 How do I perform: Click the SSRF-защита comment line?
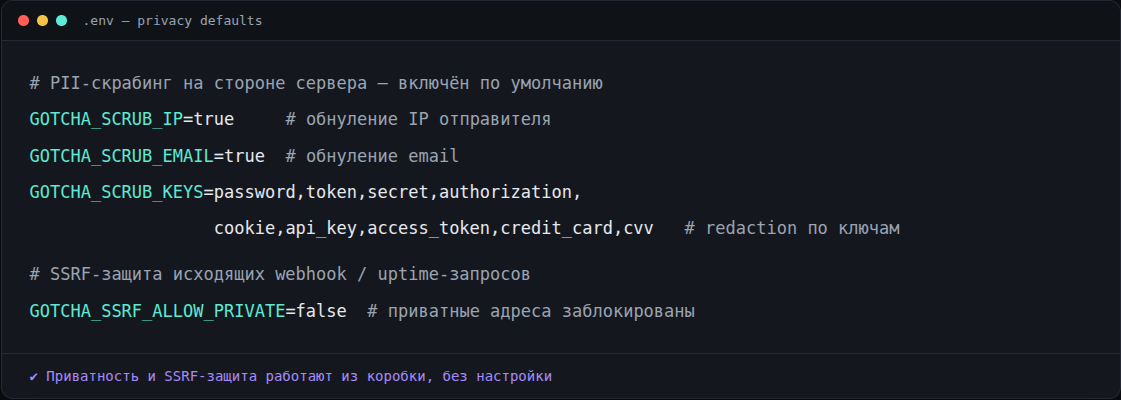tap(280, 274)
